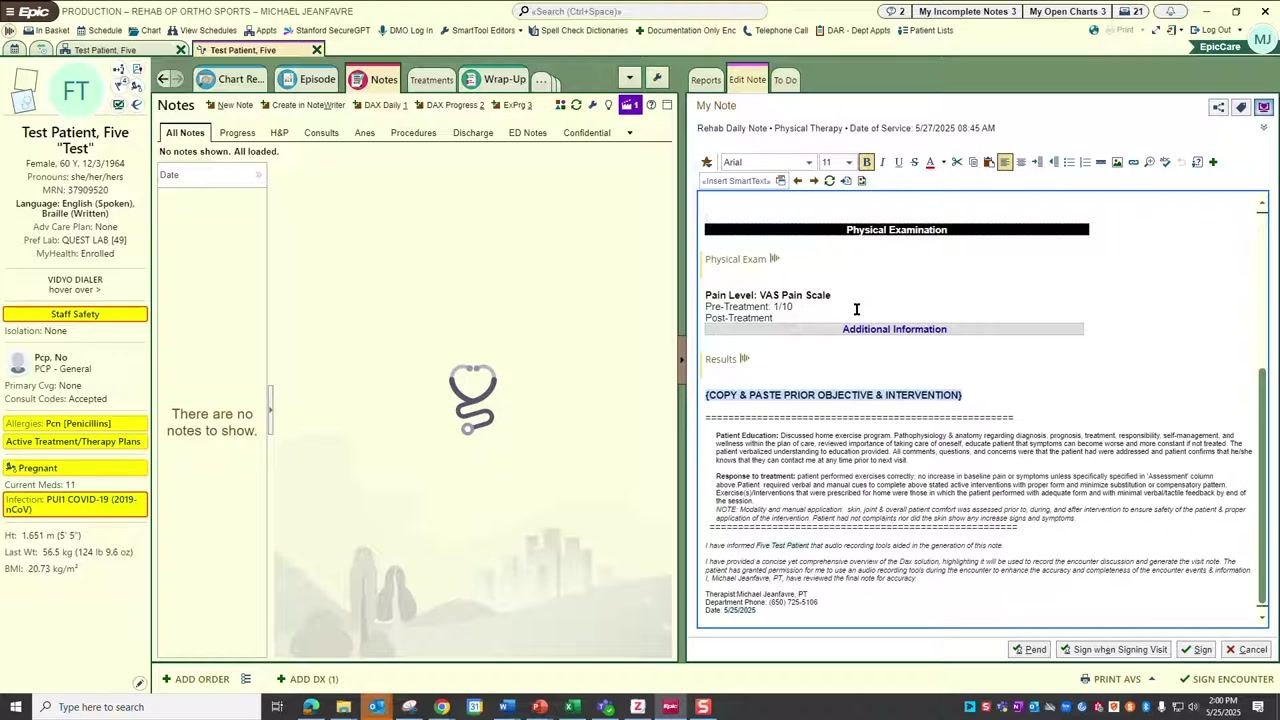Insert a bulleted list
1280x720 pixels.
point(1069,162)
